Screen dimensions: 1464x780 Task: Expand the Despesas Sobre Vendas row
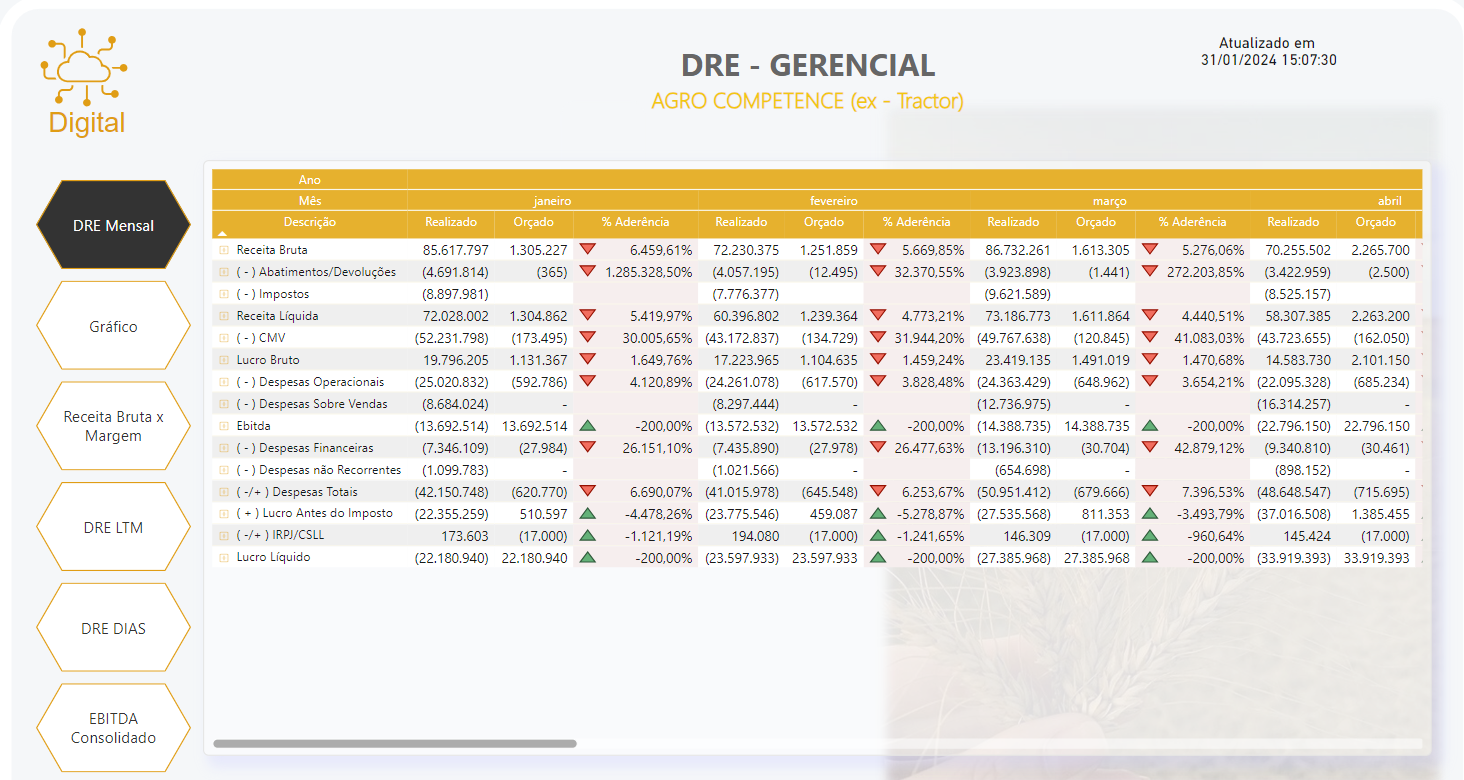coord(224,404)
